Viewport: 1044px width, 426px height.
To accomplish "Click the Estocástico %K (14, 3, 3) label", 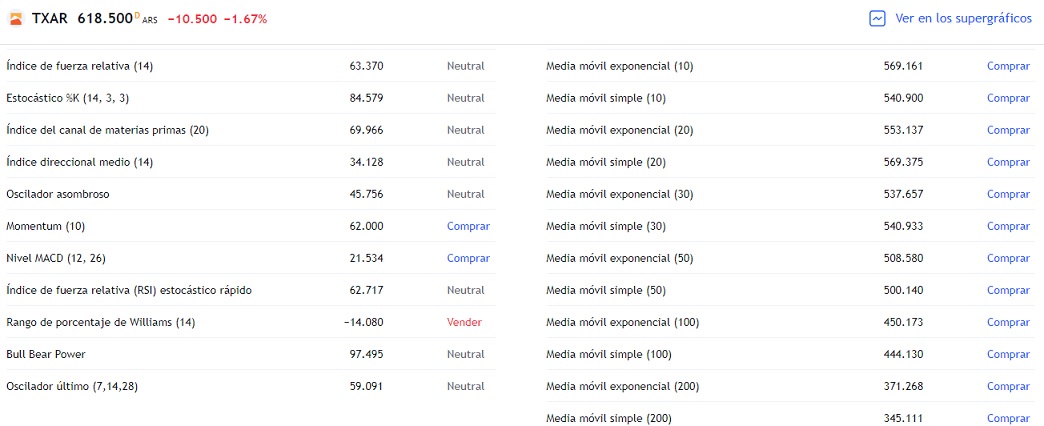I will point(68,98).
